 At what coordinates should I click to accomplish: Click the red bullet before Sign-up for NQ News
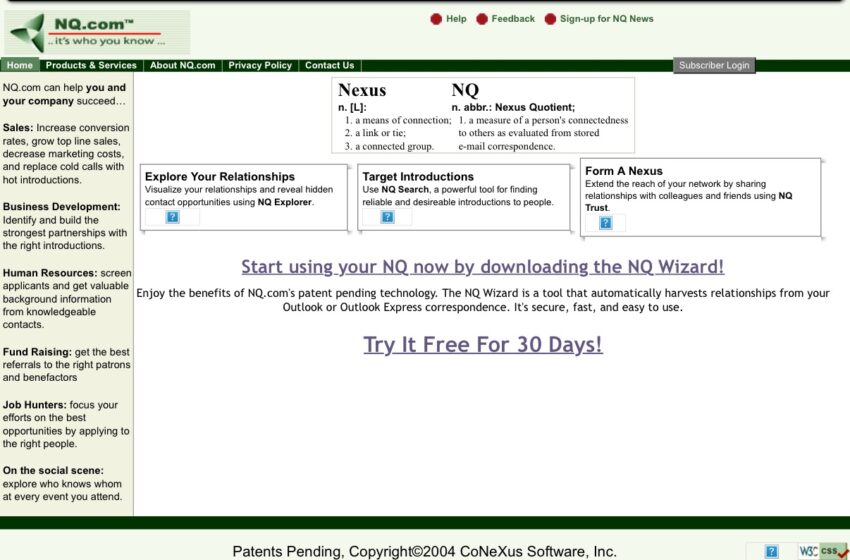pos(550,19)
